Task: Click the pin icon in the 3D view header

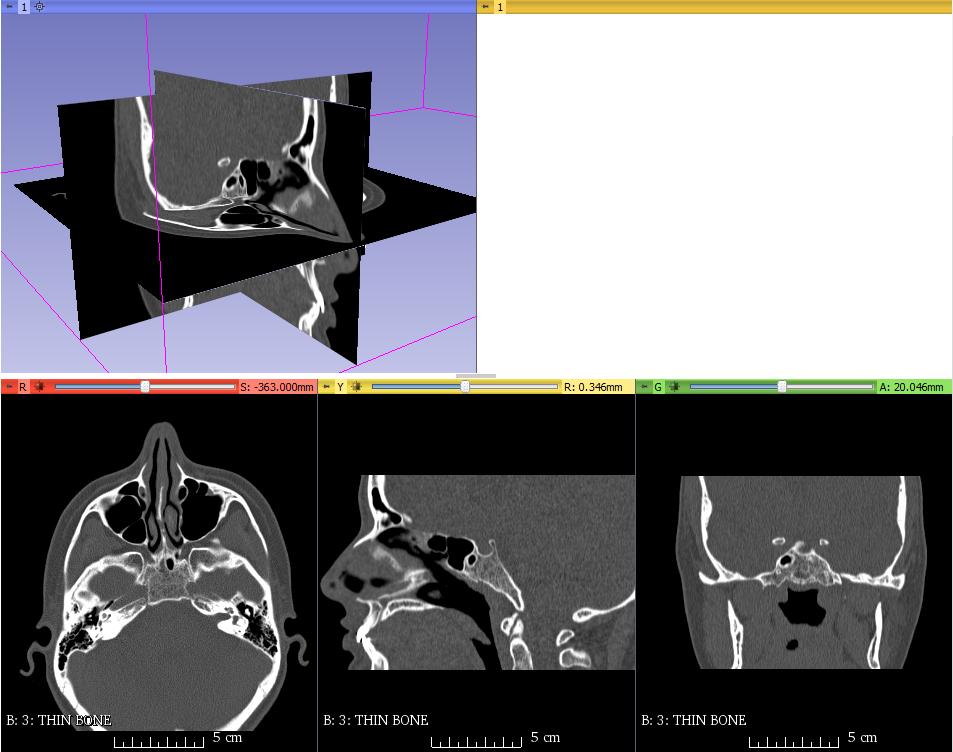Action: 9,7
